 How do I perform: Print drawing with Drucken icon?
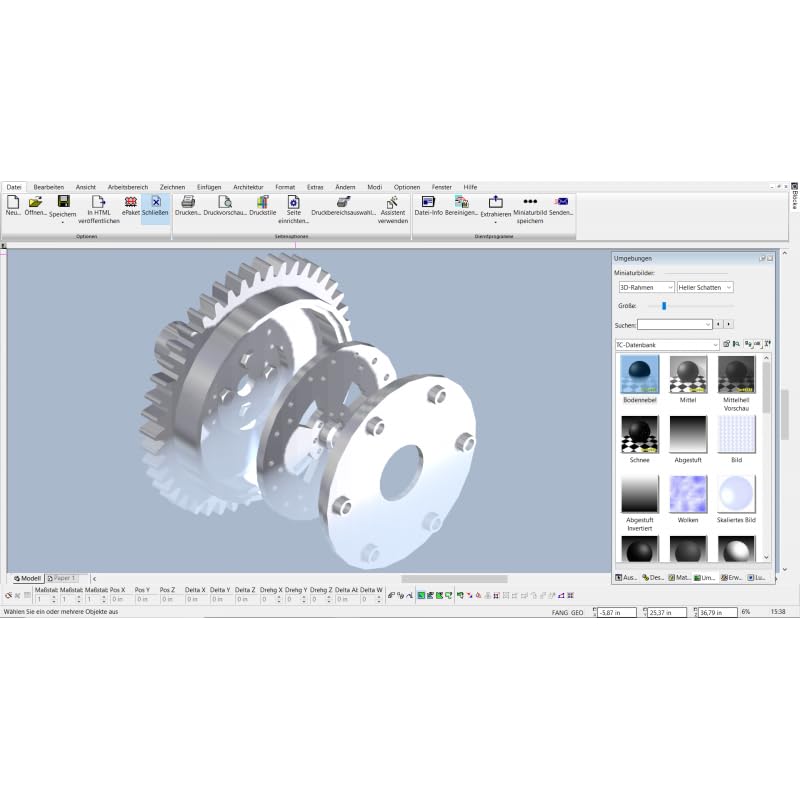(188, 202)
